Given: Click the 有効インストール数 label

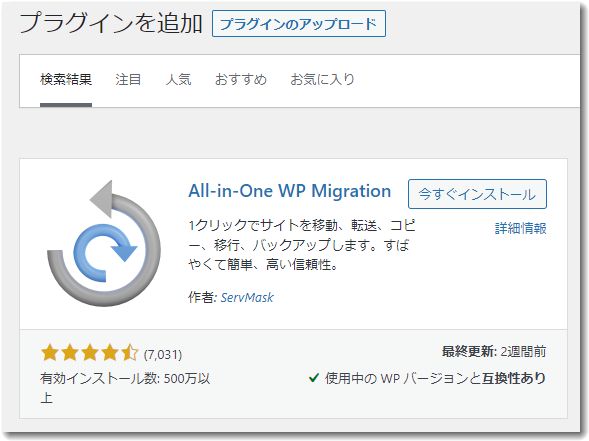Looking at the screenshot, I should pyautogui.click(x=100, y=378).
